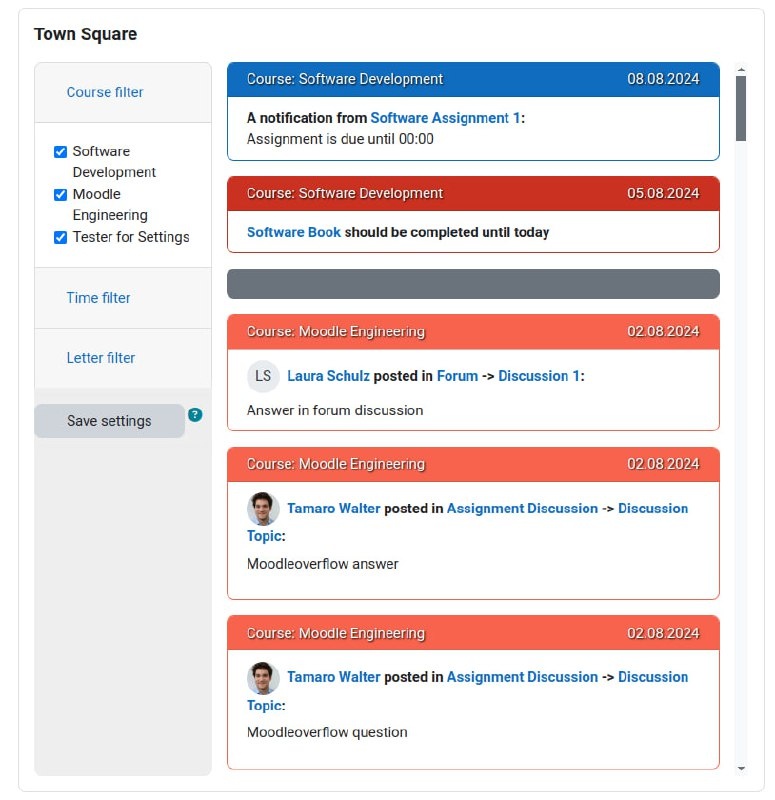Expand the Time filter section
775x800 pixels.
coord(99,298)
